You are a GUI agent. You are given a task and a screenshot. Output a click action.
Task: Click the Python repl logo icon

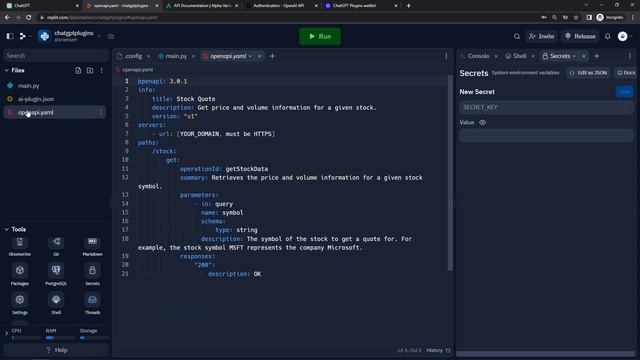click(x=44, y=36)
